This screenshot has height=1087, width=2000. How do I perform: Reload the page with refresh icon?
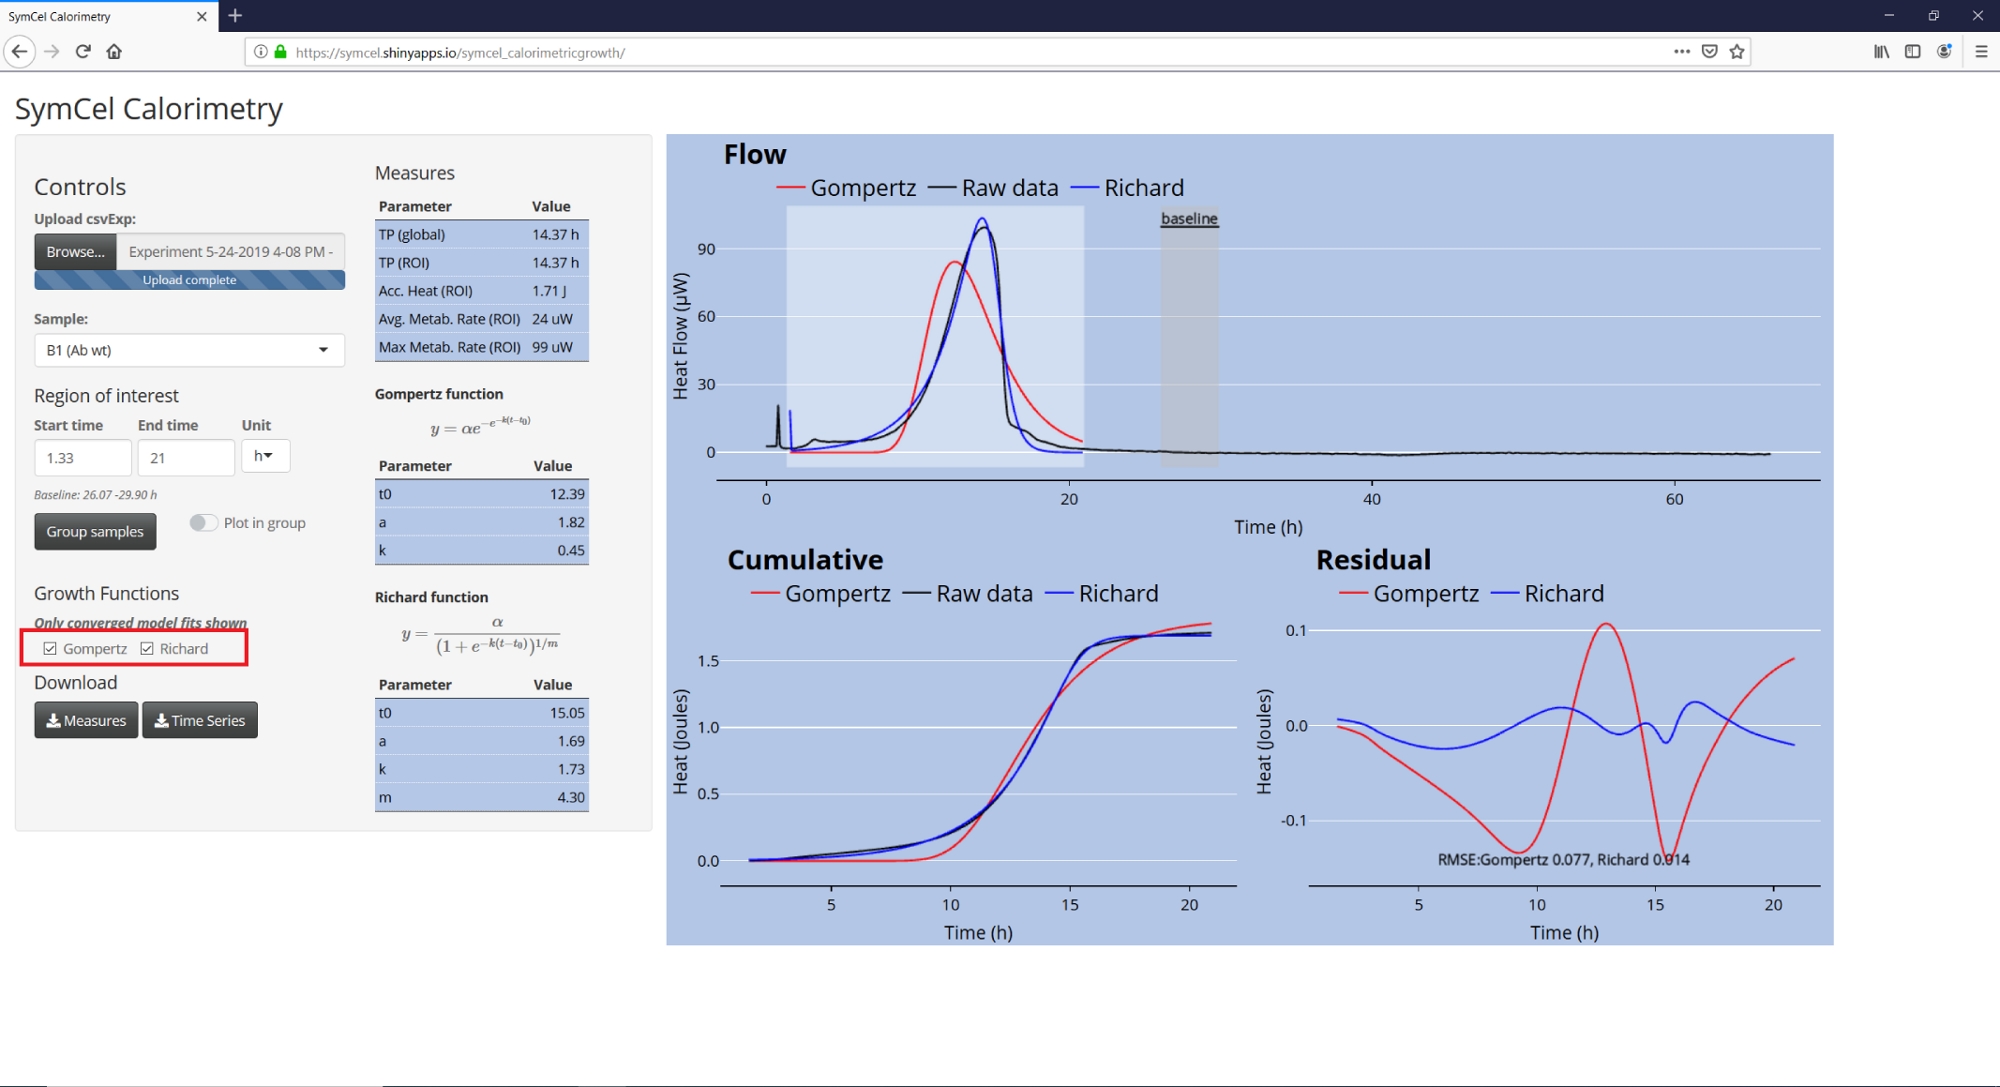click(x=83, y=51)
